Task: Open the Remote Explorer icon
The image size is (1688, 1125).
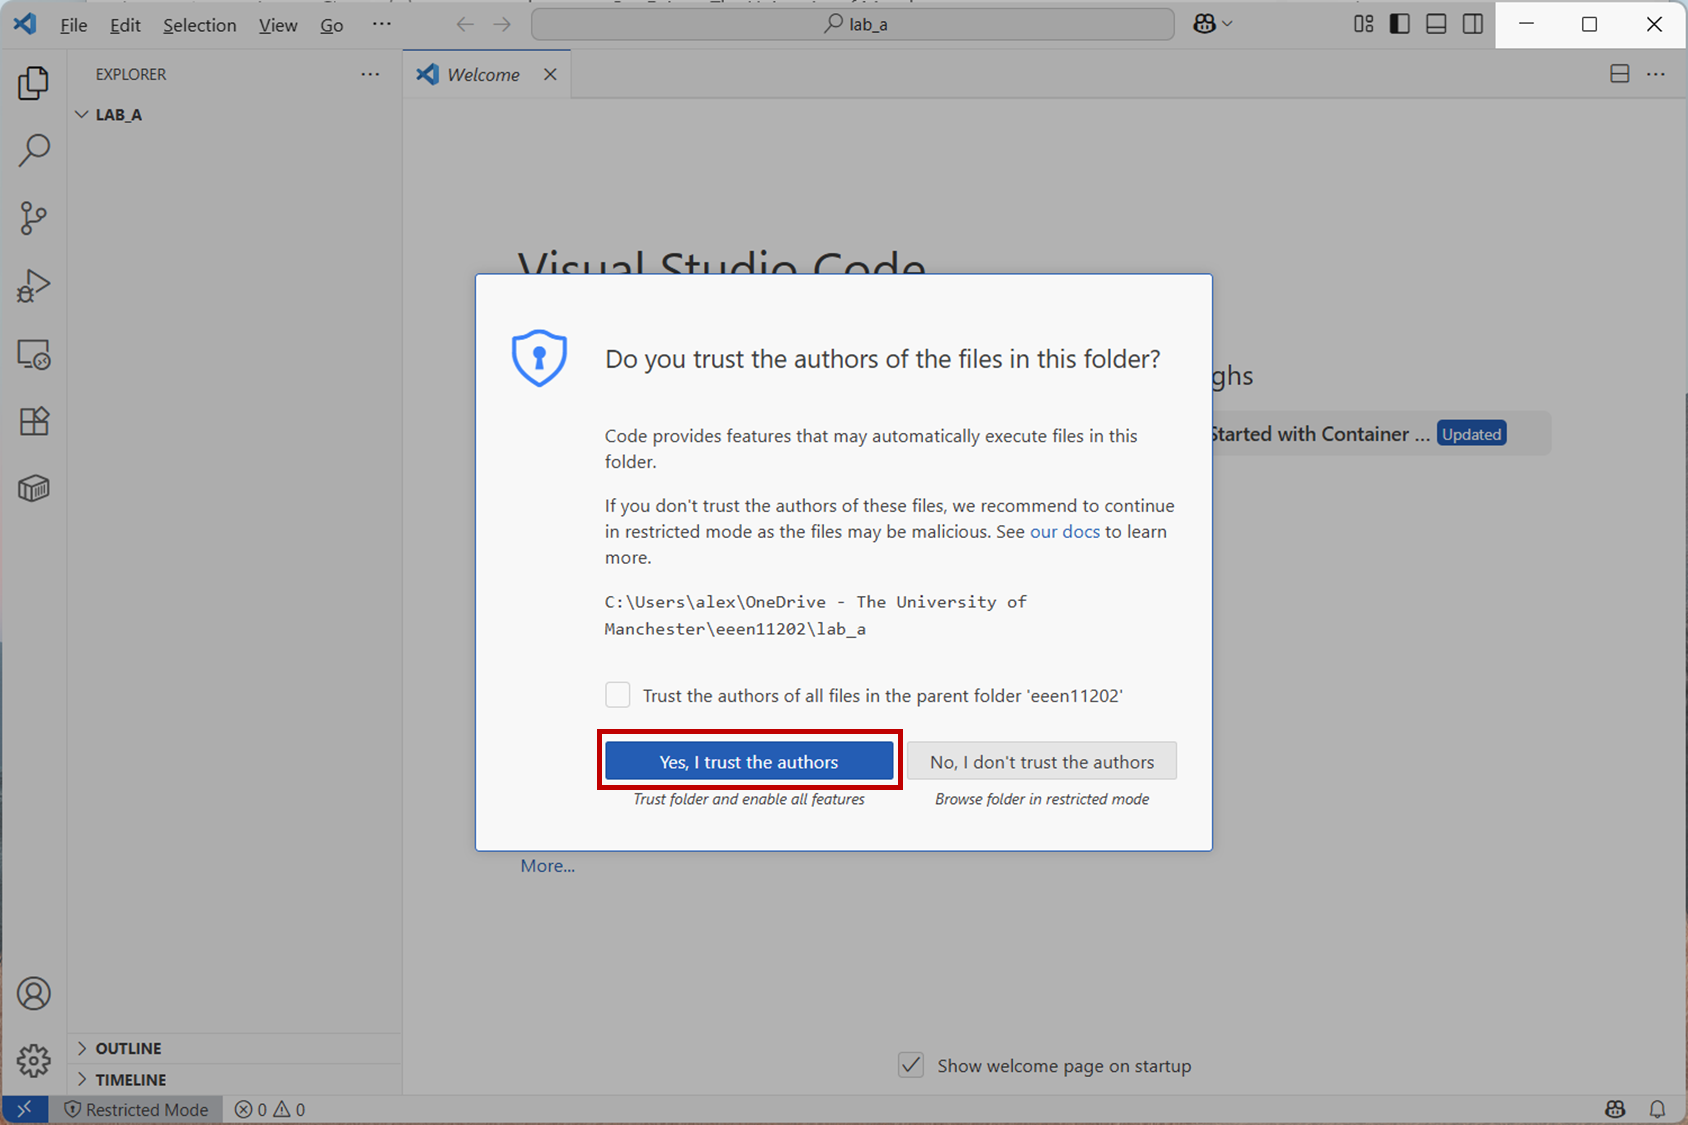Action: [x=34, y=355]
